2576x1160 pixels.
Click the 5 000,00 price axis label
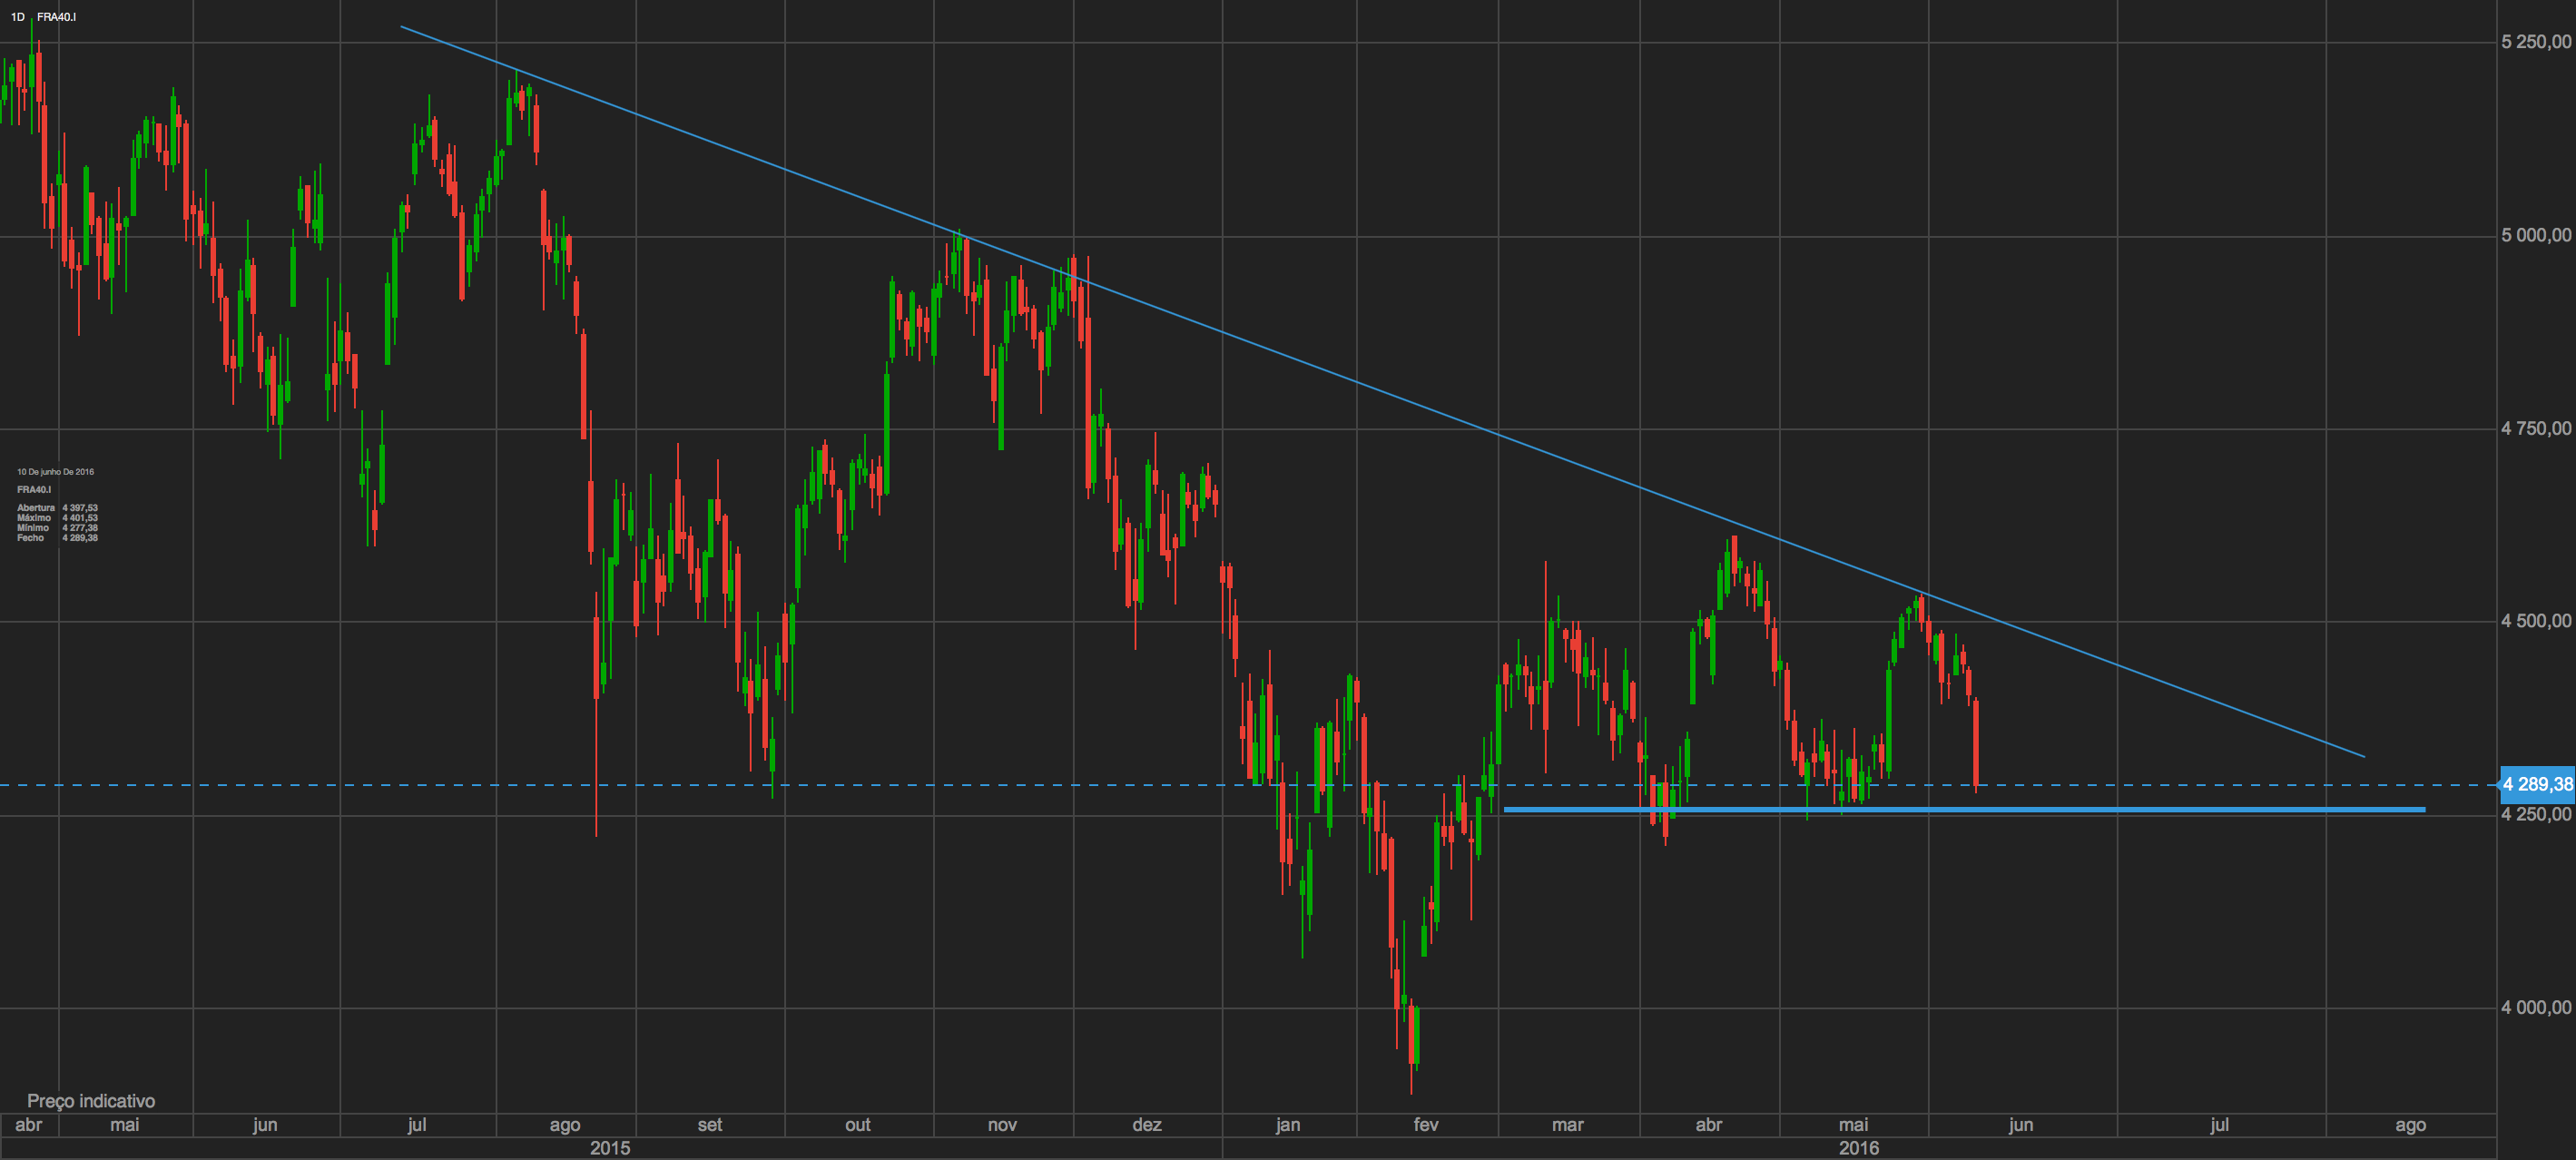2535,236
